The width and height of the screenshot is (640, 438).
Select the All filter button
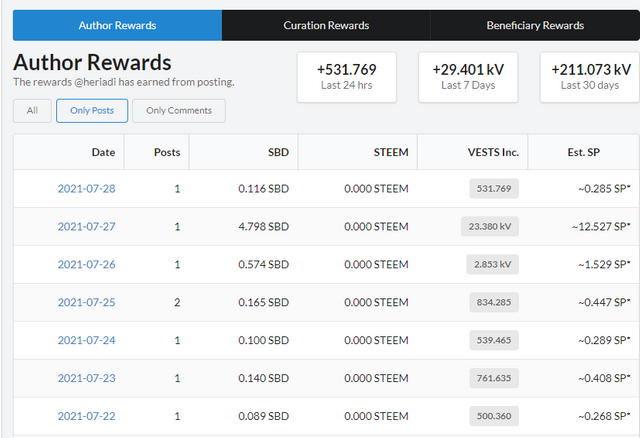tap(32, 111)
